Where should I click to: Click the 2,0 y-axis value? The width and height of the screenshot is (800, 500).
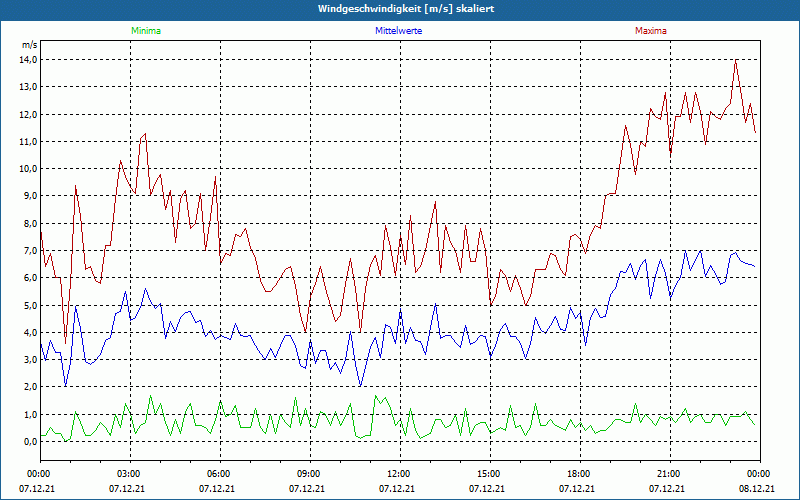pos(31,387)
